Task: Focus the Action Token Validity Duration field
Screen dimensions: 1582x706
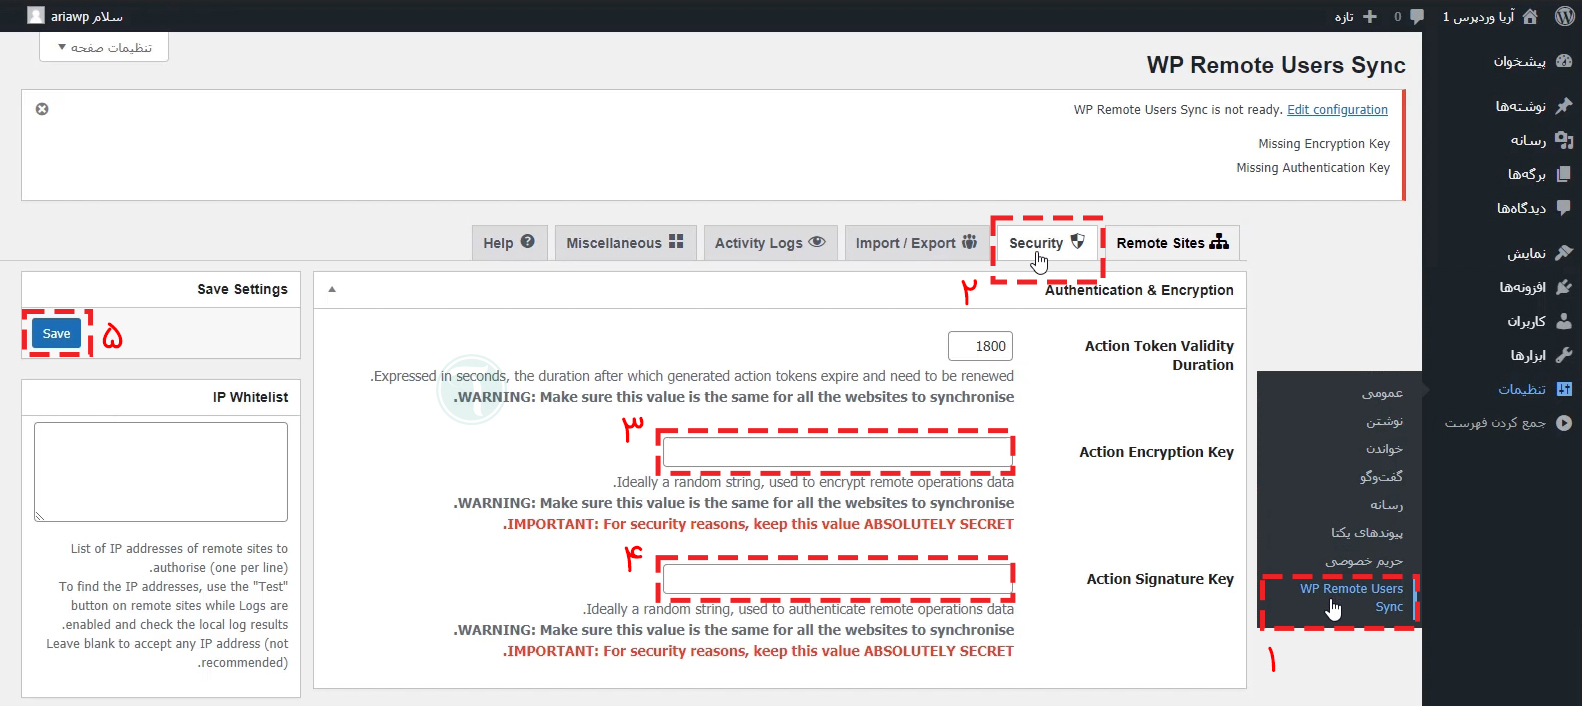Action: pyautogui.click(x=980, y=346)
